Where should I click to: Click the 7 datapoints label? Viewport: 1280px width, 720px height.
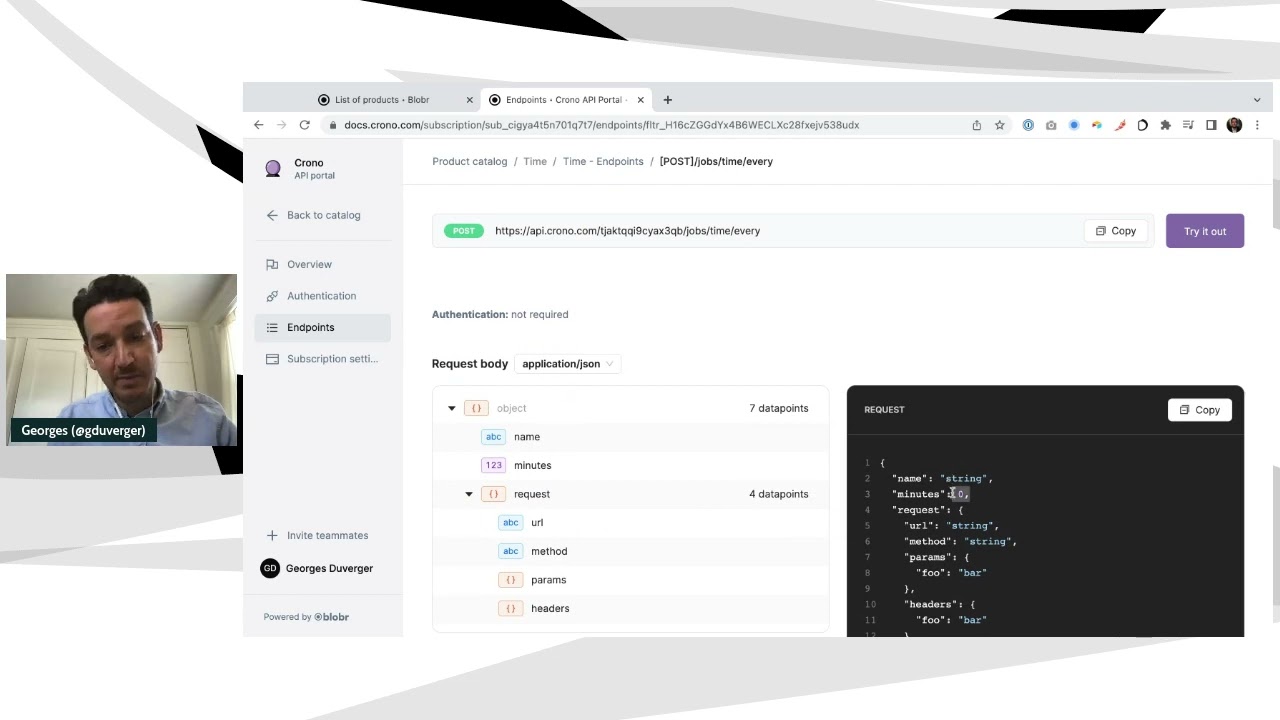[x=779, y=408]
